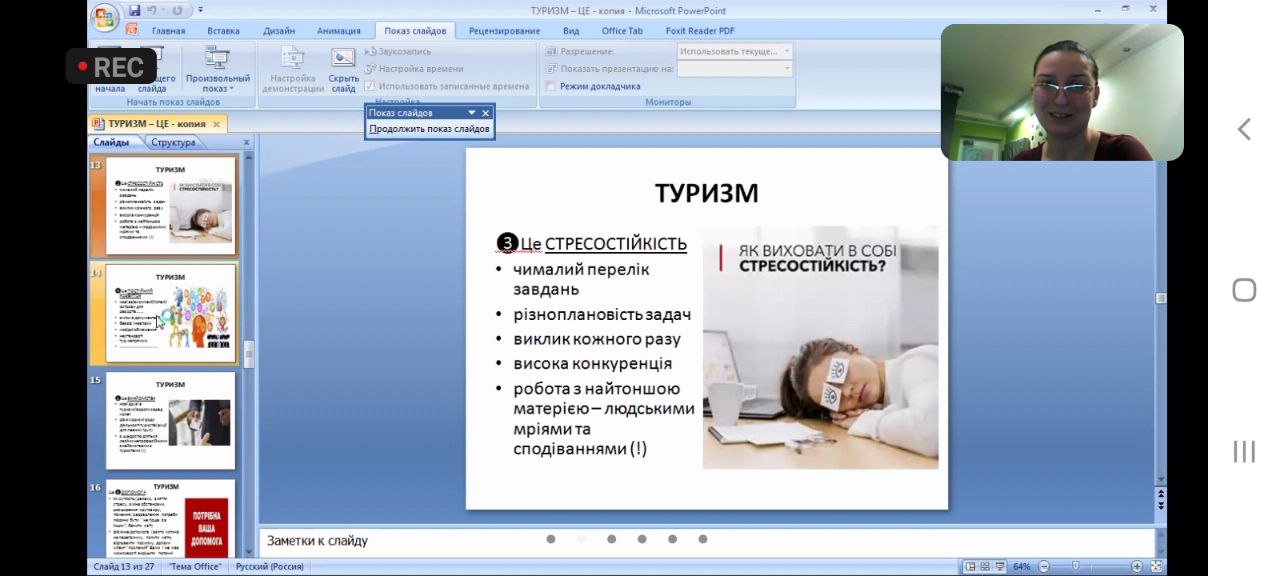Open the Дизайн ribbon tab
Image resolution: width=1280 pixels, height=576 pixels.
click(x=279, y=31)
